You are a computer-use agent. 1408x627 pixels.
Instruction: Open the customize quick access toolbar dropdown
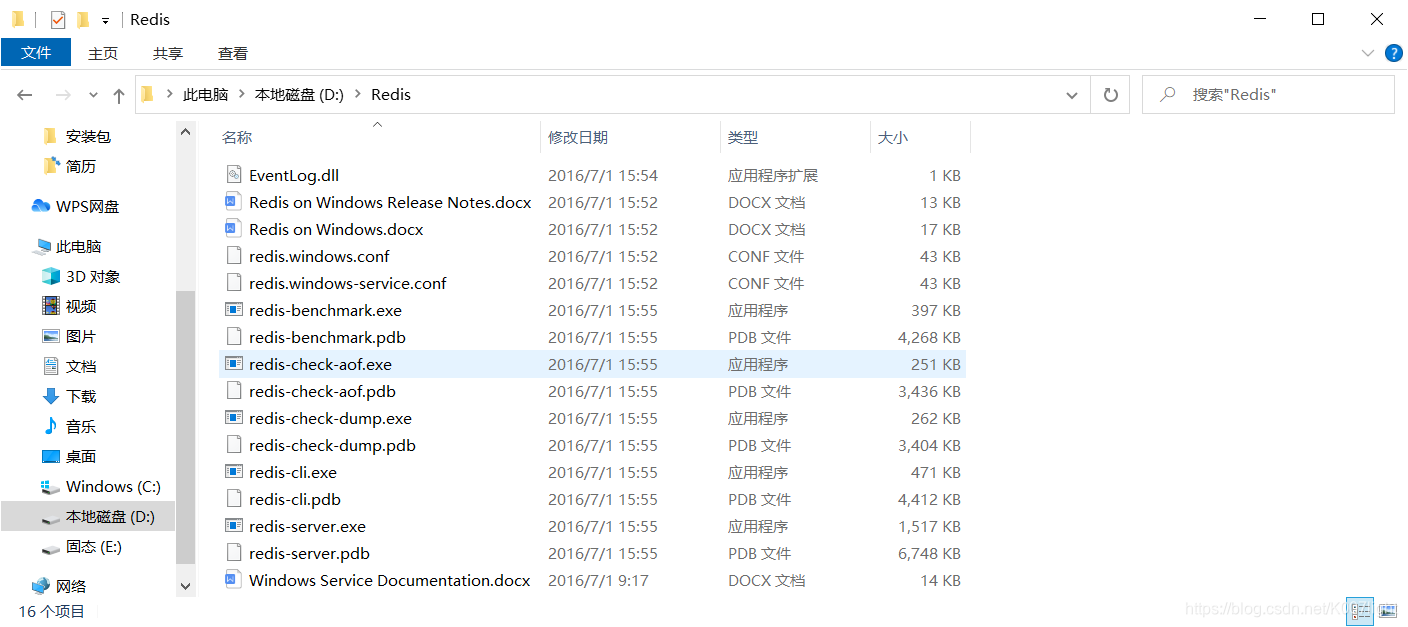(x=105, y=21)
